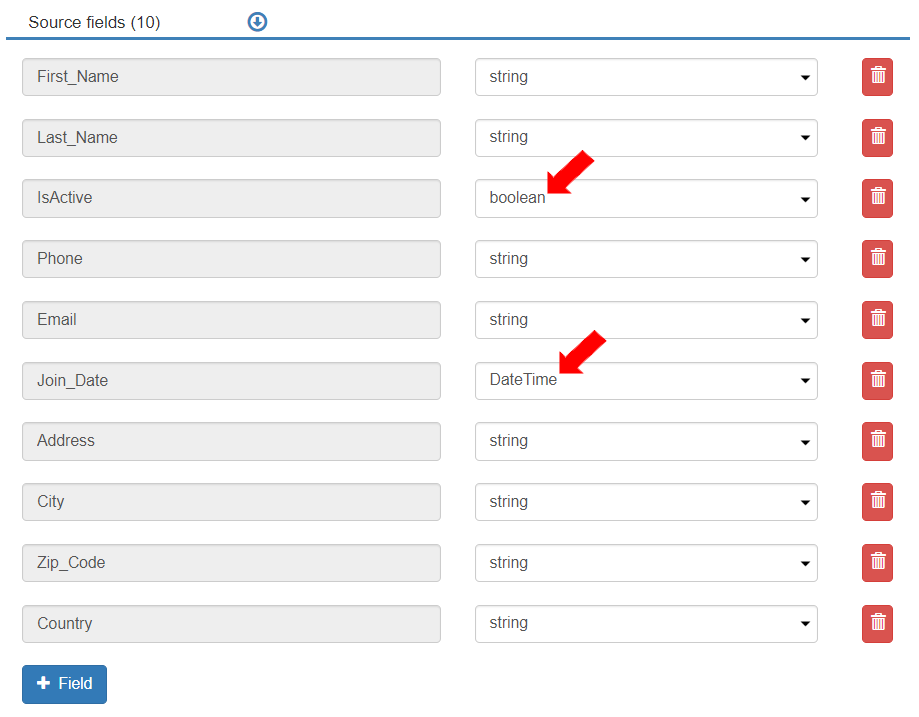Delete the Join_Date source field

coord(877,380)
